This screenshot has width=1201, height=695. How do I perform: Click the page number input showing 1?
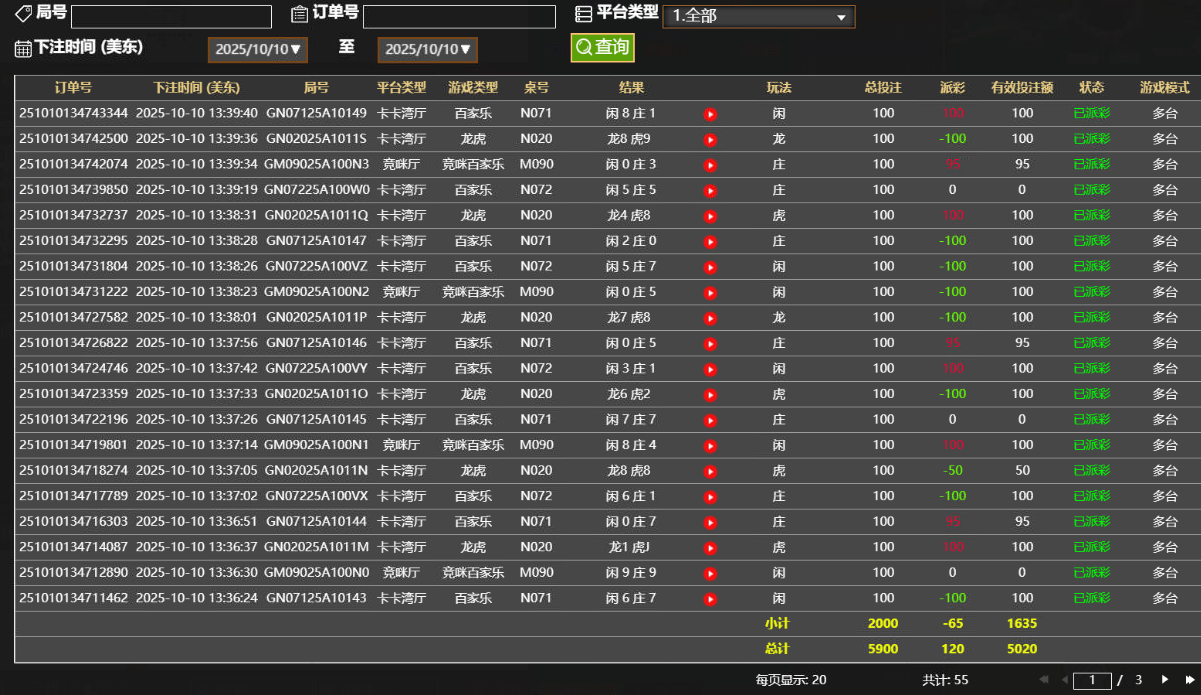[x=1093, y=678]
